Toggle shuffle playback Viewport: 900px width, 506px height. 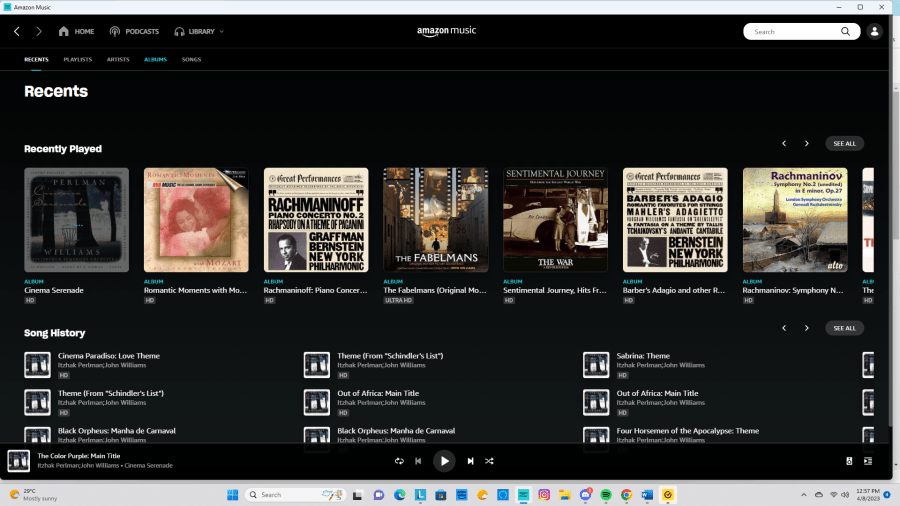(x=489, y=461)
